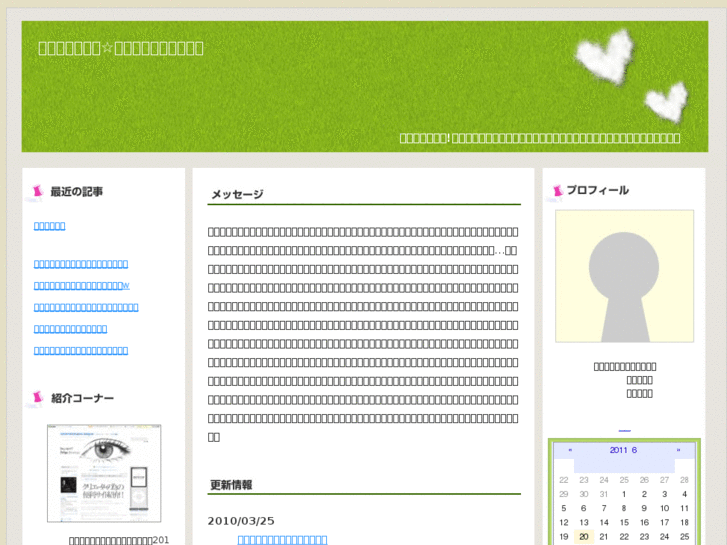Click the '2011 6' calendar month title

tap(623, 450)
